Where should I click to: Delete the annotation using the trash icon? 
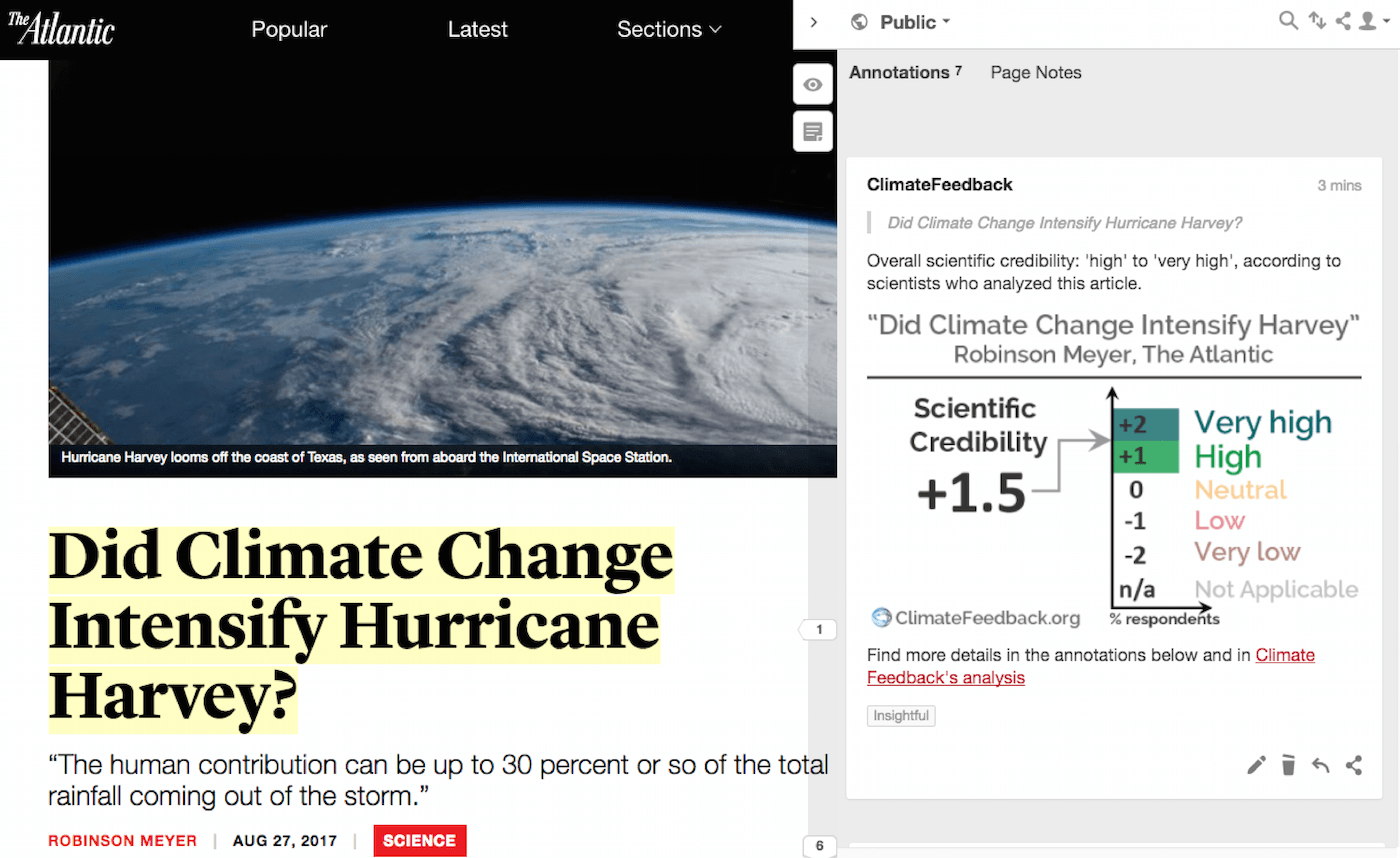tap(1288, 766)
